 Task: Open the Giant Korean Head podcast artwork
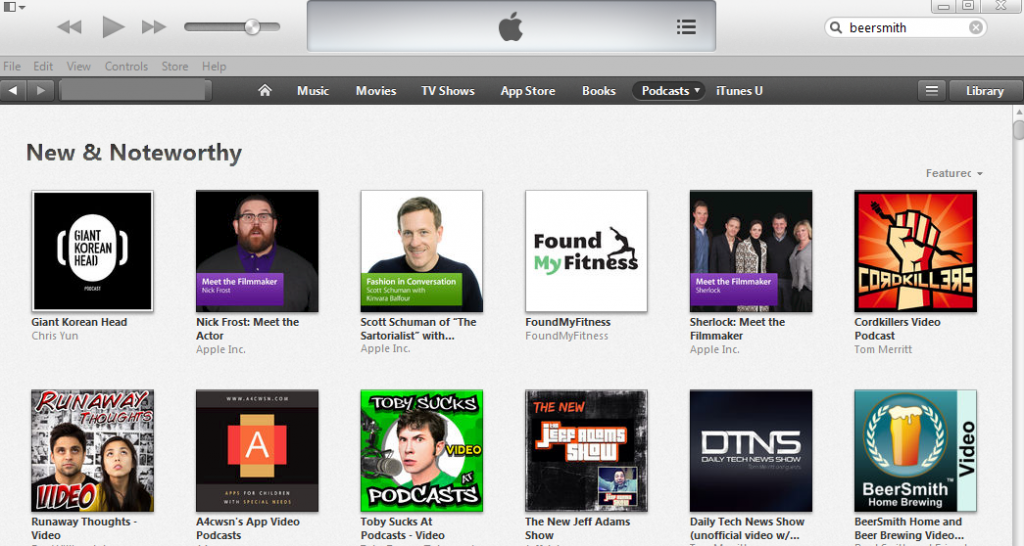tap(92, 251)
